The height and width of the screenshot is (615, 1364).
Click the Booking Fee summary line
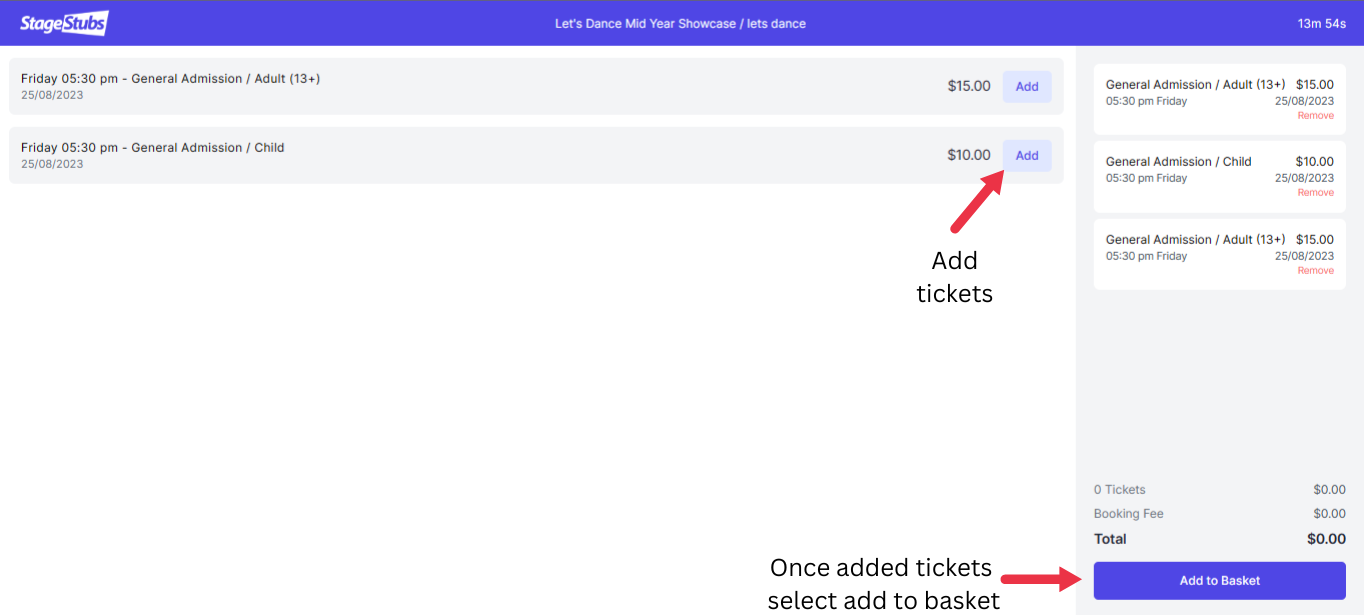coord(1128,513)
